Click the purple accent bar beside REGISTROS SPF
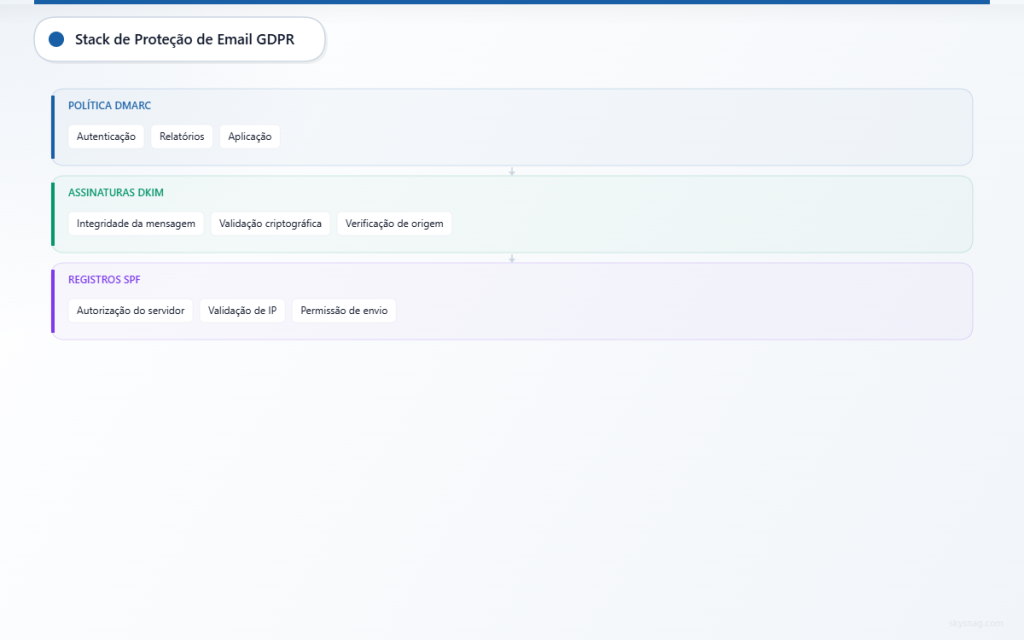 [52, 300]
